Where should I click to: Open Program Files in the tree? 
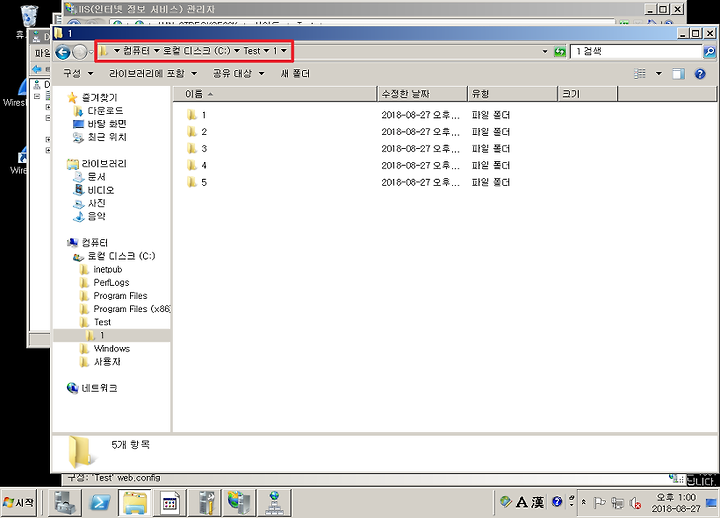pos(120,296)
